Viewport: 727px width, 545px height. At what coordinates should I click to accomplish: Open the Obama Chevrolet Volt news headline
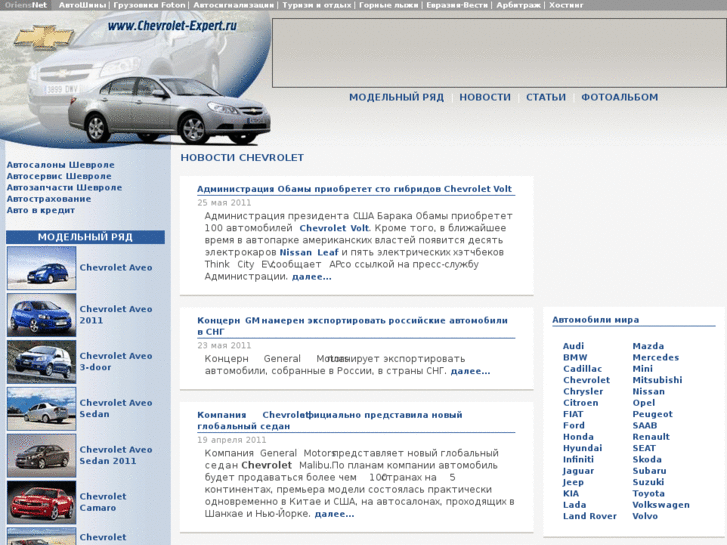[354, 189]
